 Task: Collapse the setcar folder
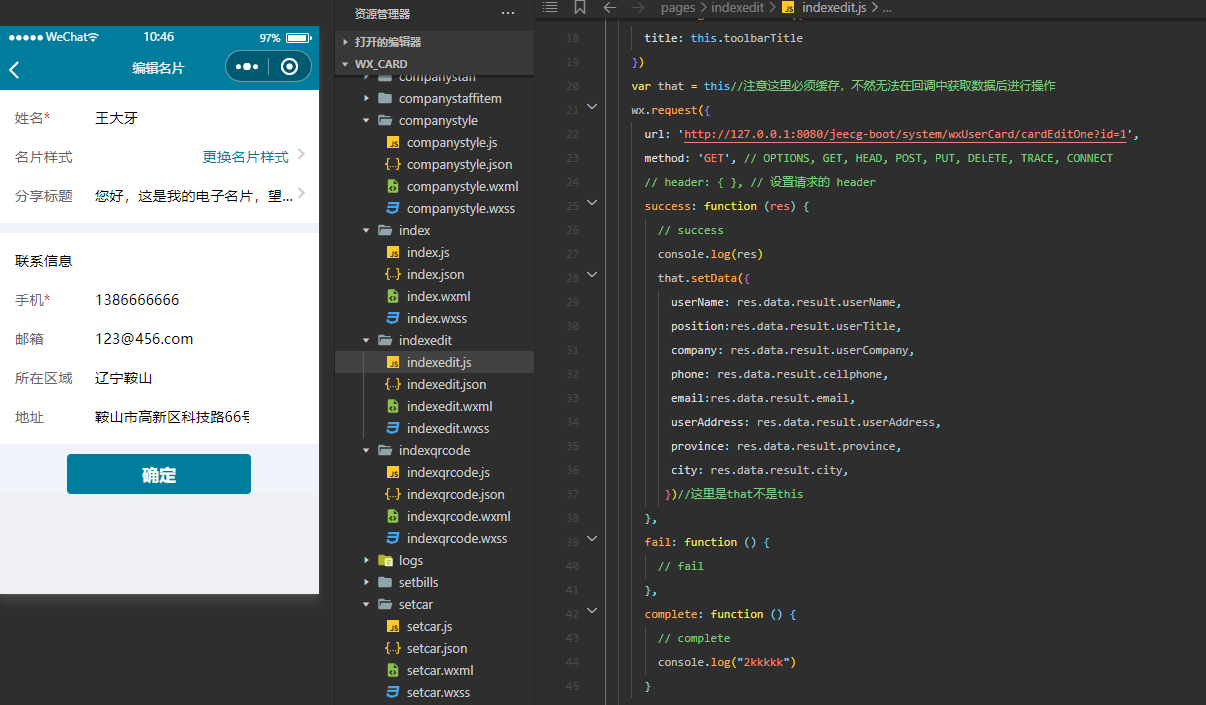pos(416,605)
